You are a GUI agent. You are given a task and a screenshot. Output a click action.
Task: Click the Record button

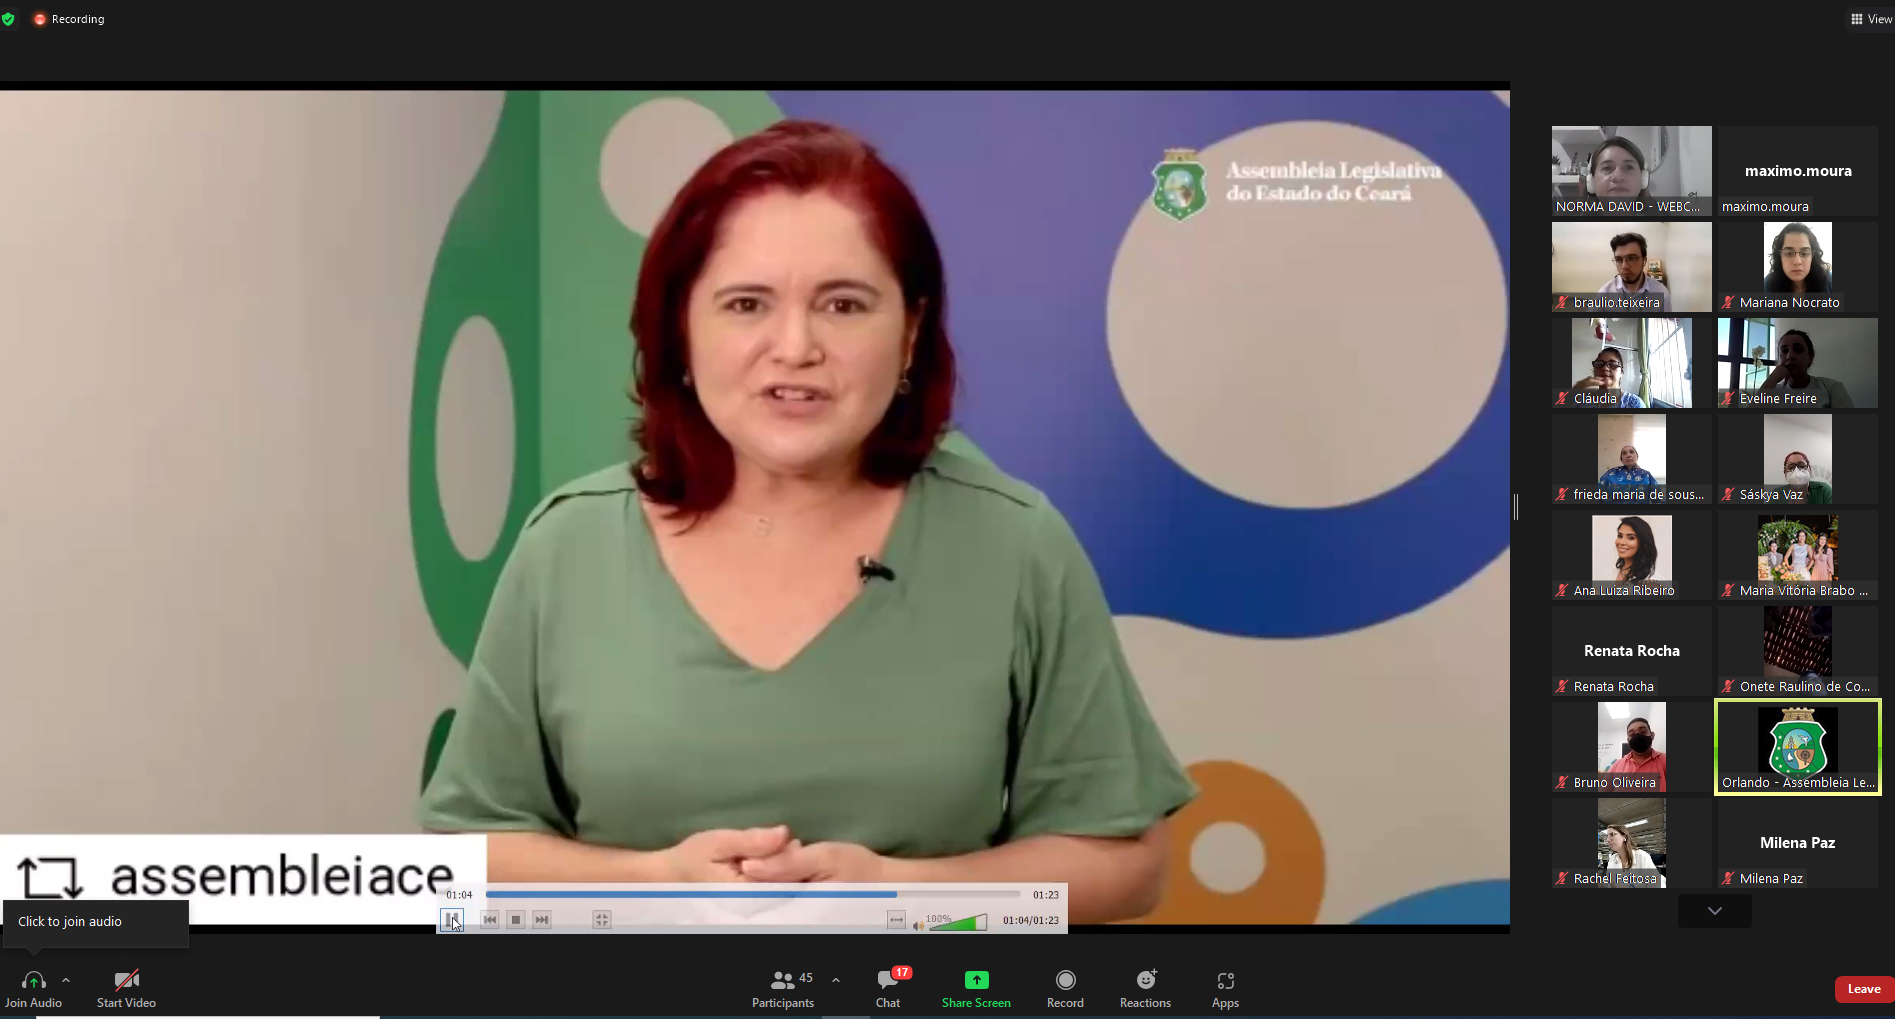tap(1065, 987)
